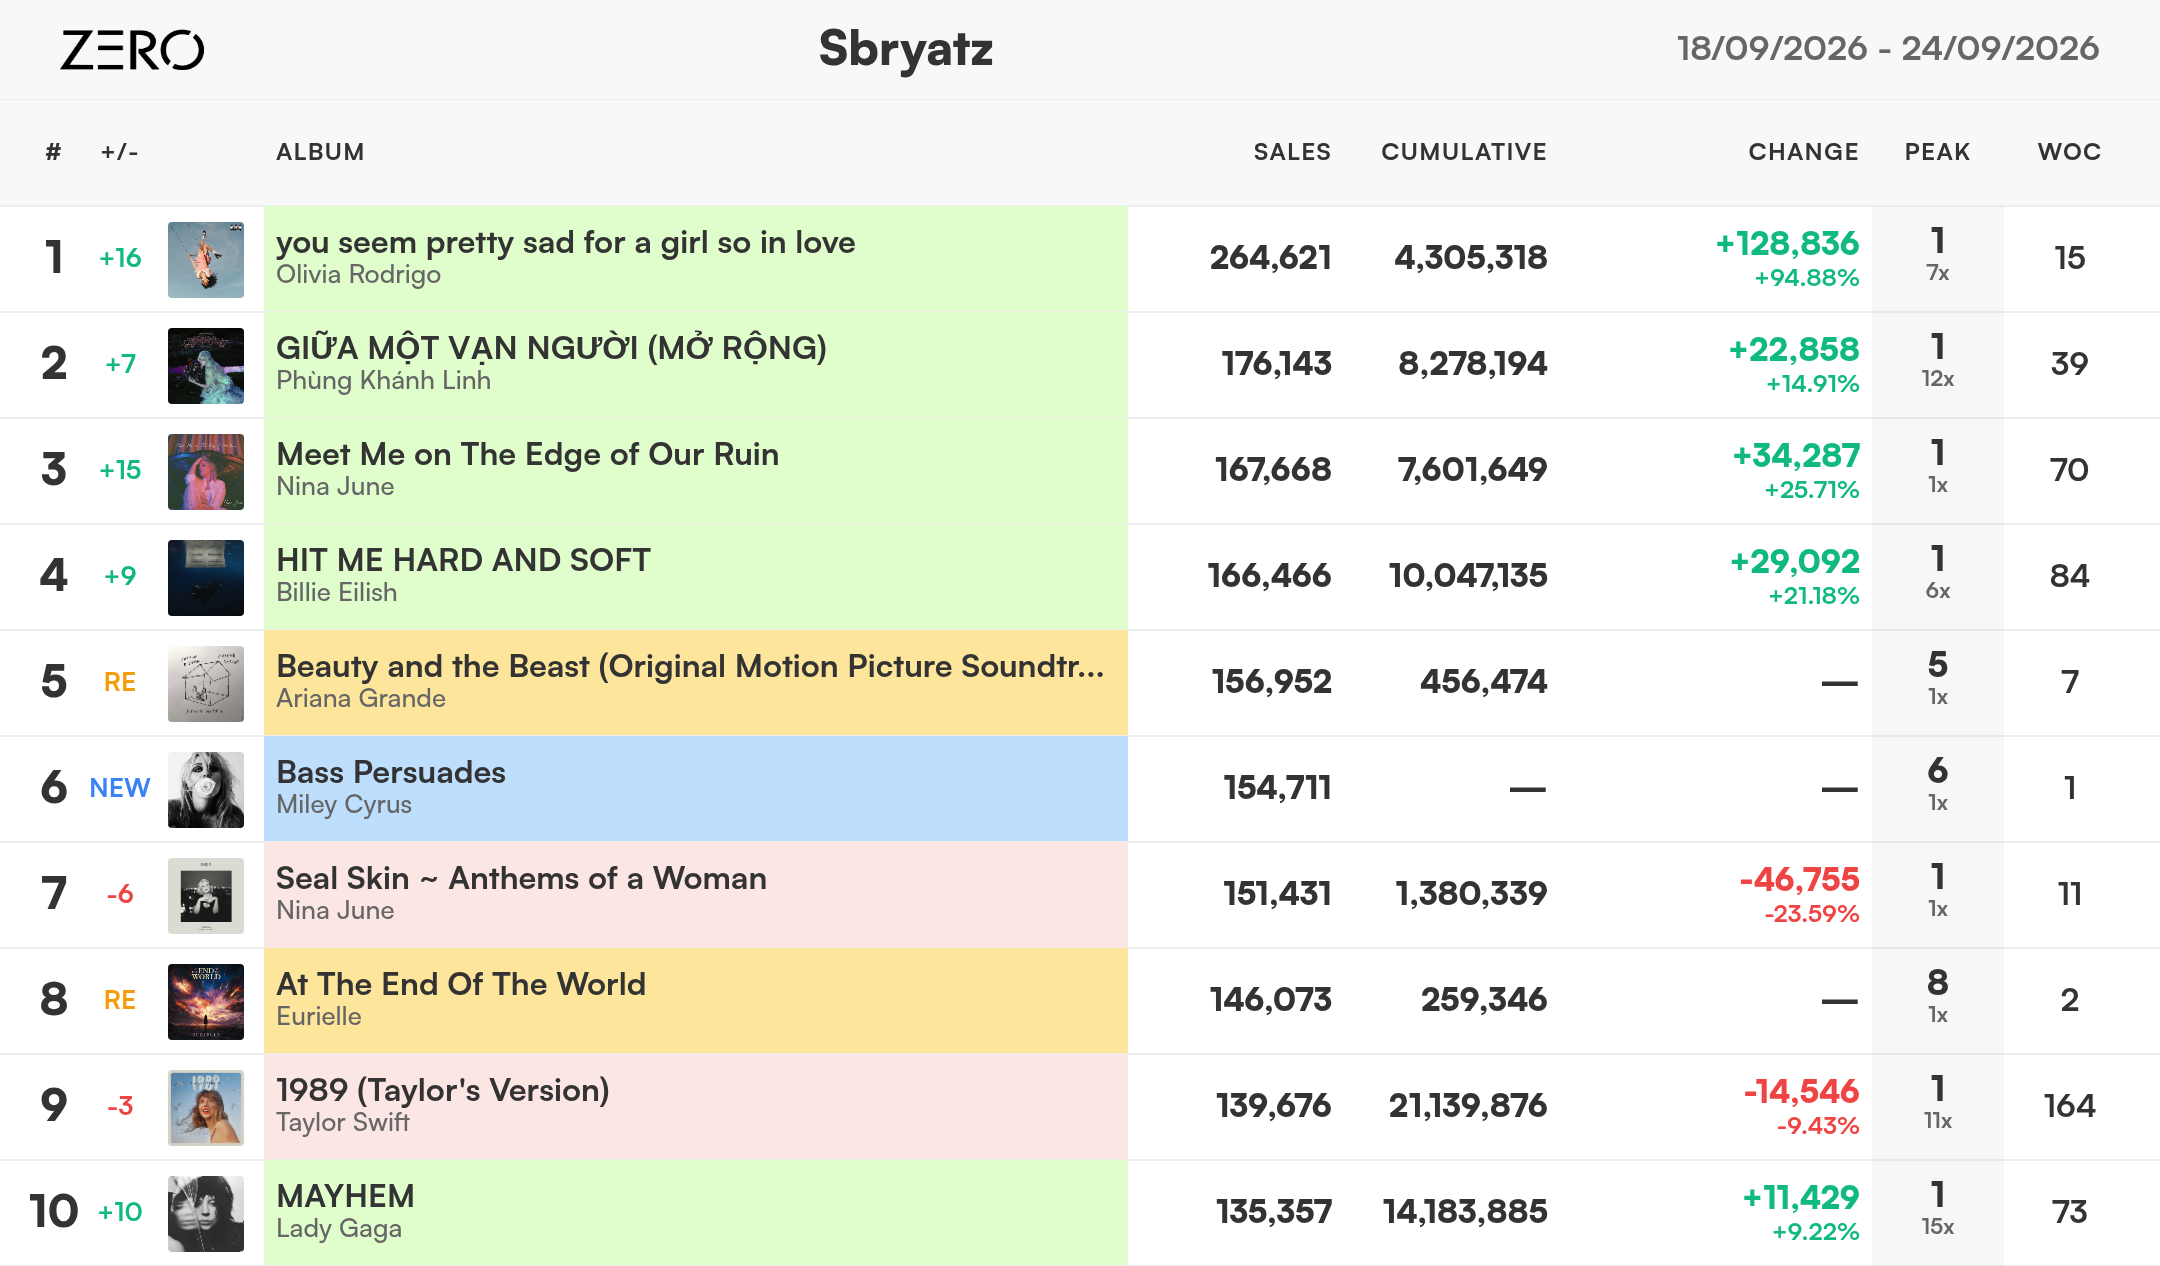Open the 1989 (Taylor's Version) cover art
The height and width of the screenshot is (1266, 2160).
click(206, 1108)
